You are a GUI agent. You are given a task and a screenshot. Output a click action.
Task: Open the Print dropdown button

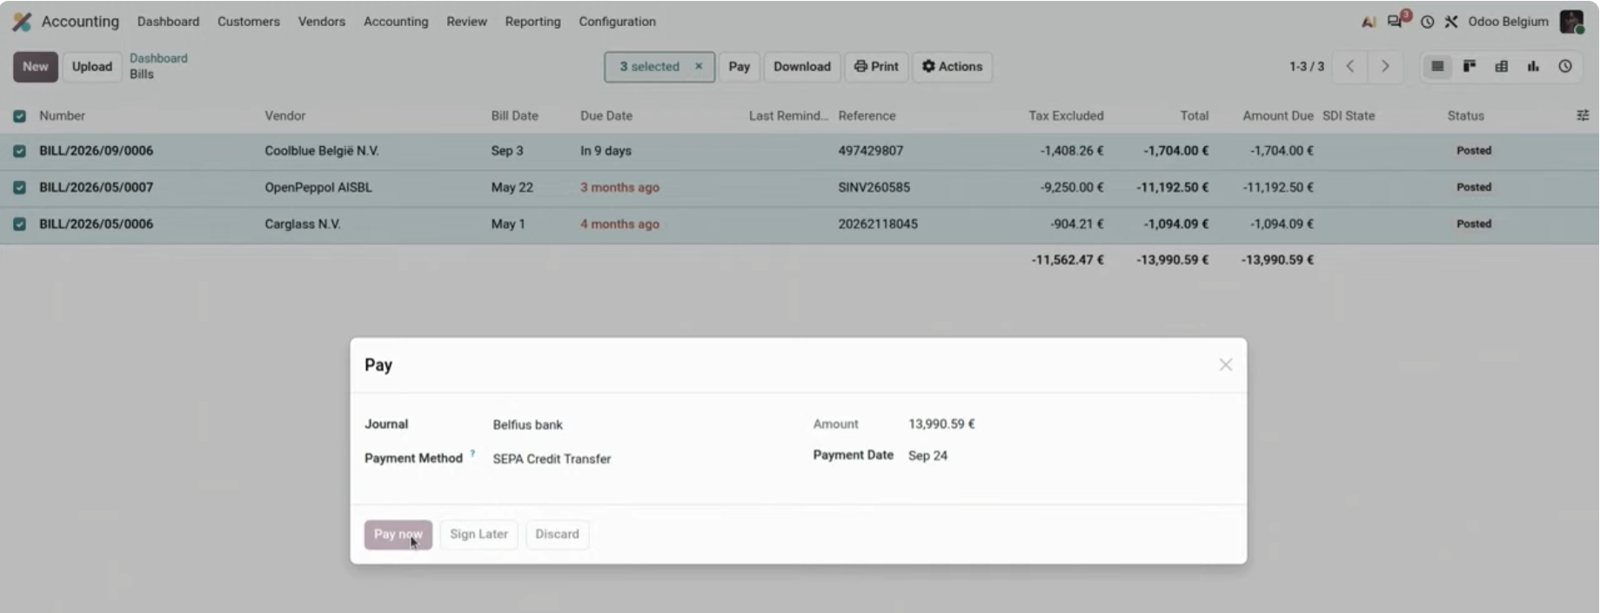876,67
